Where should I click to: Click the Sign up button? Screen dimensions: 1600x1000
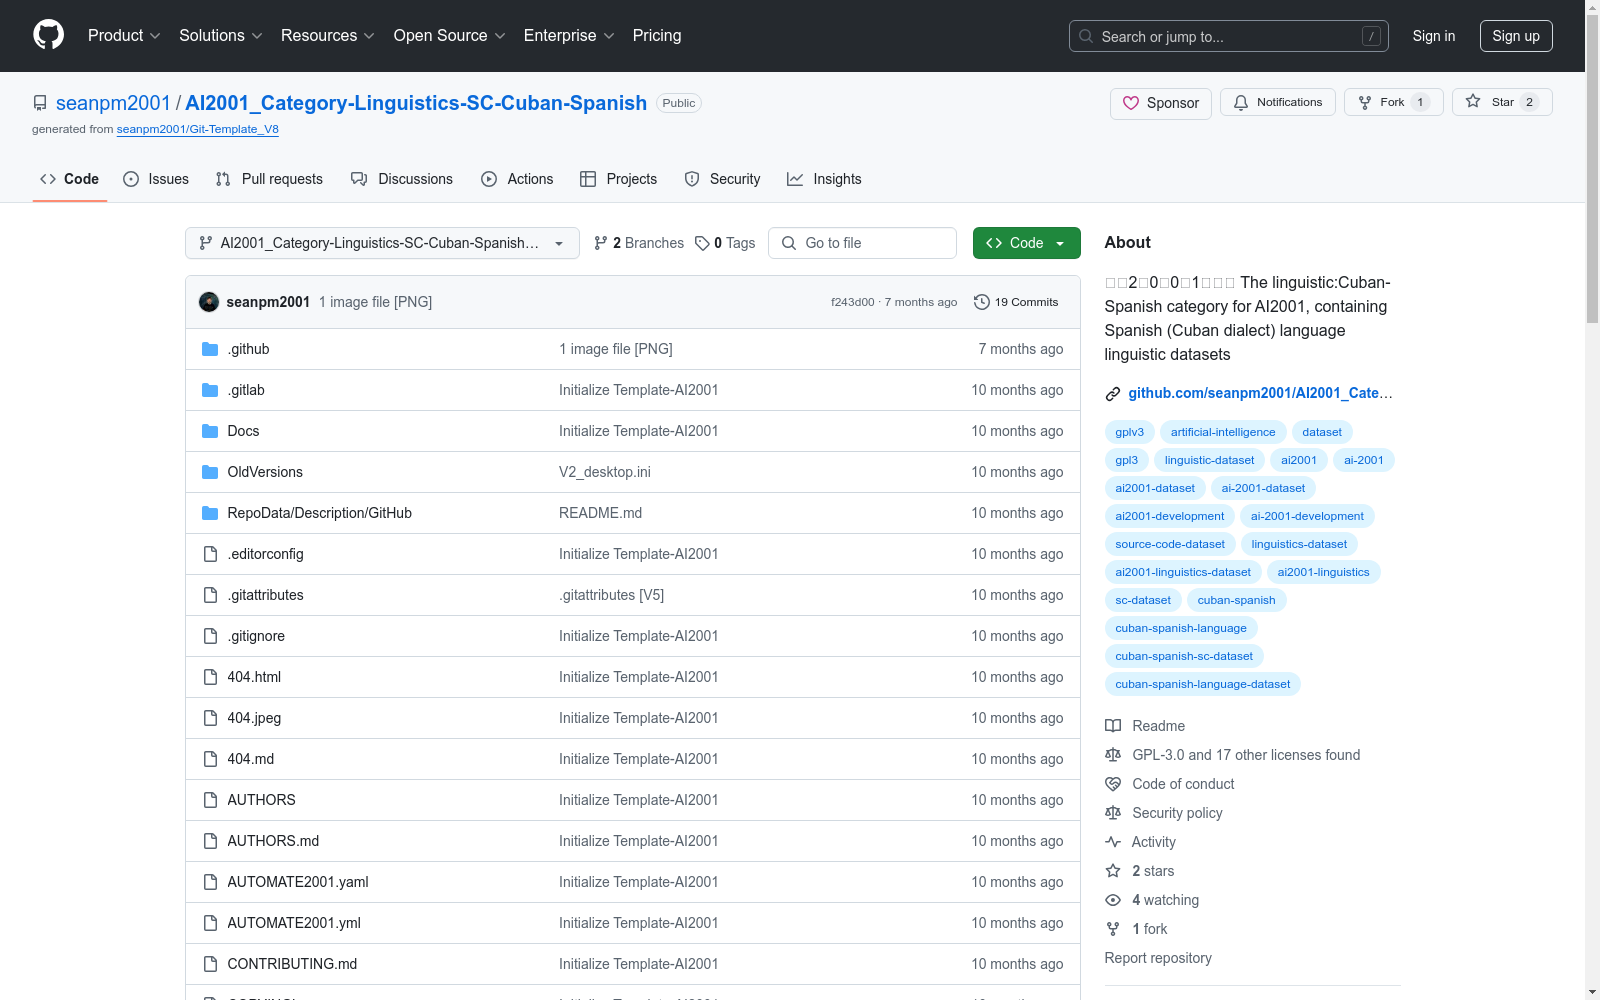coord(1516,36)
